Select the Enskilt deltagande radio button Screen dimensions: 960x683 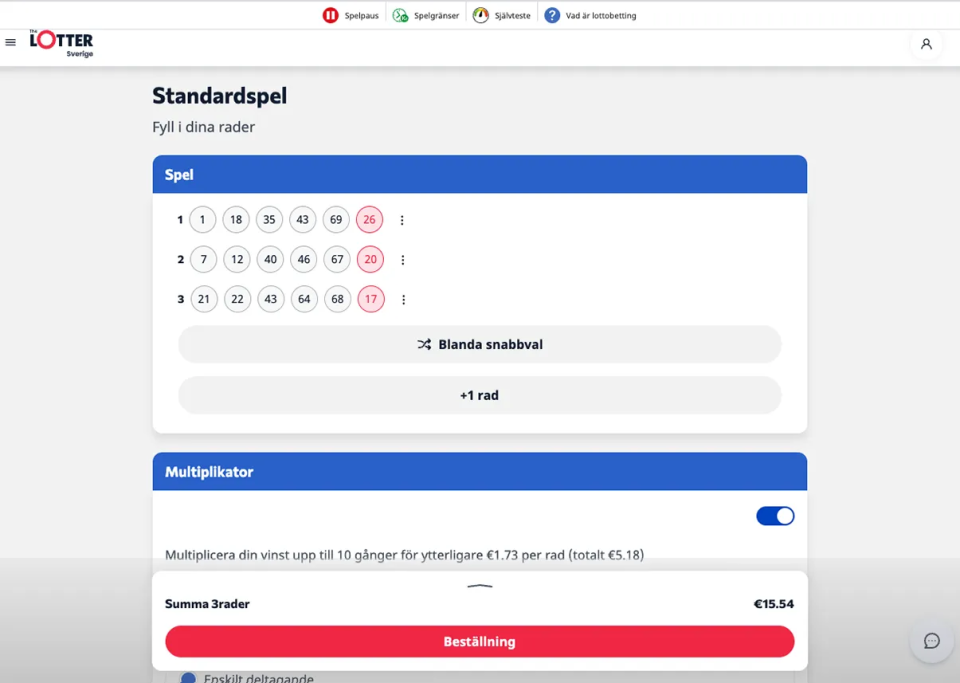[188, 678]
